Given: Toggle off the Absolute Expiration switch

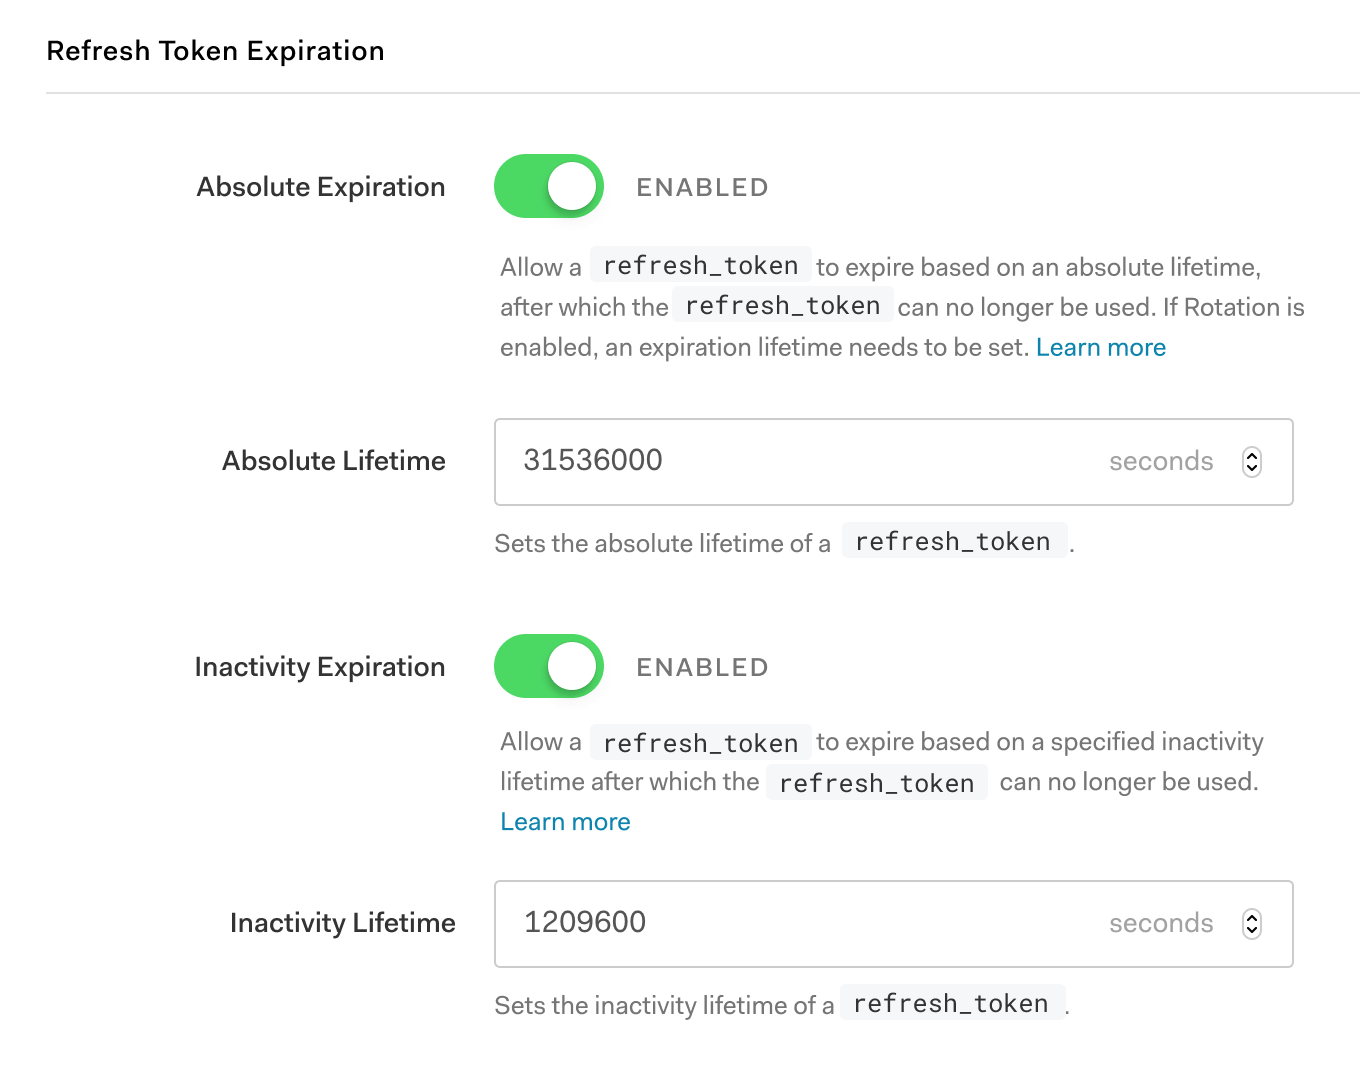Looking at the screenshot, I should click(549, 186).
